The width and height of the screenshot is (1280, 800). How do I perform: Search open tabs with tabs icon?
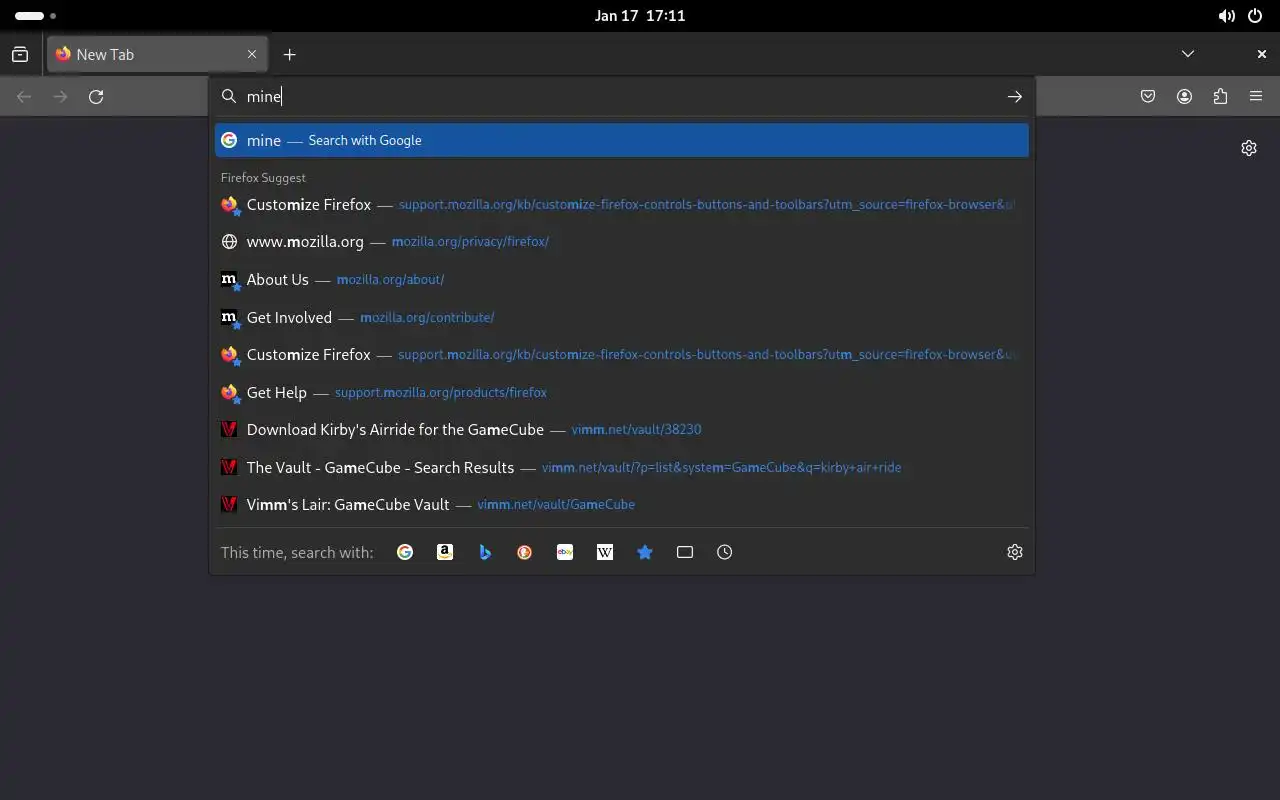(685, 552)
